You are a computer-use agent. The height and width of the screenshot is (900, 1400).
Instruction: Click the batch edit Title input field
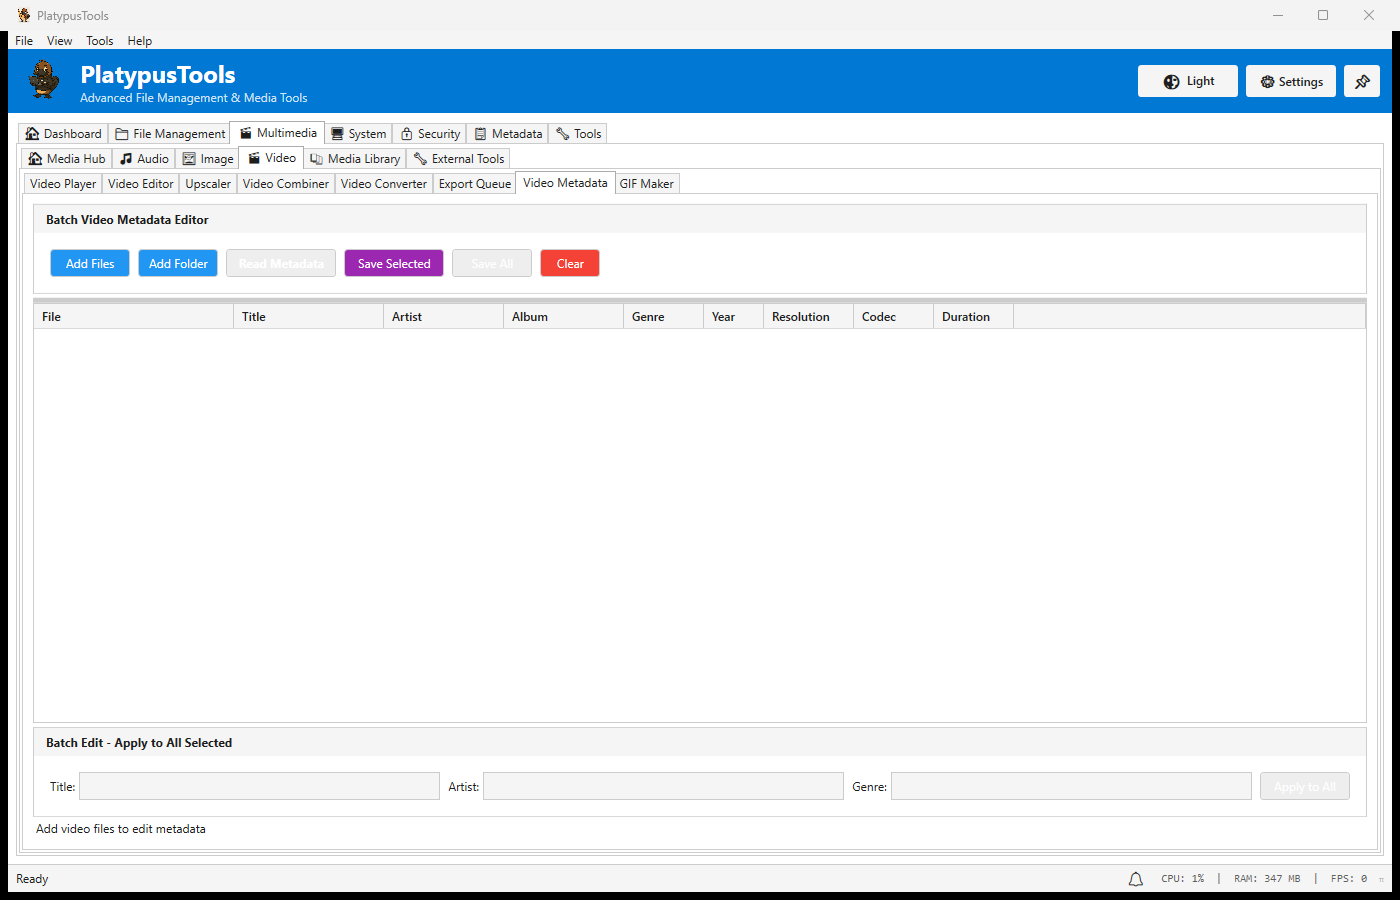259,787
